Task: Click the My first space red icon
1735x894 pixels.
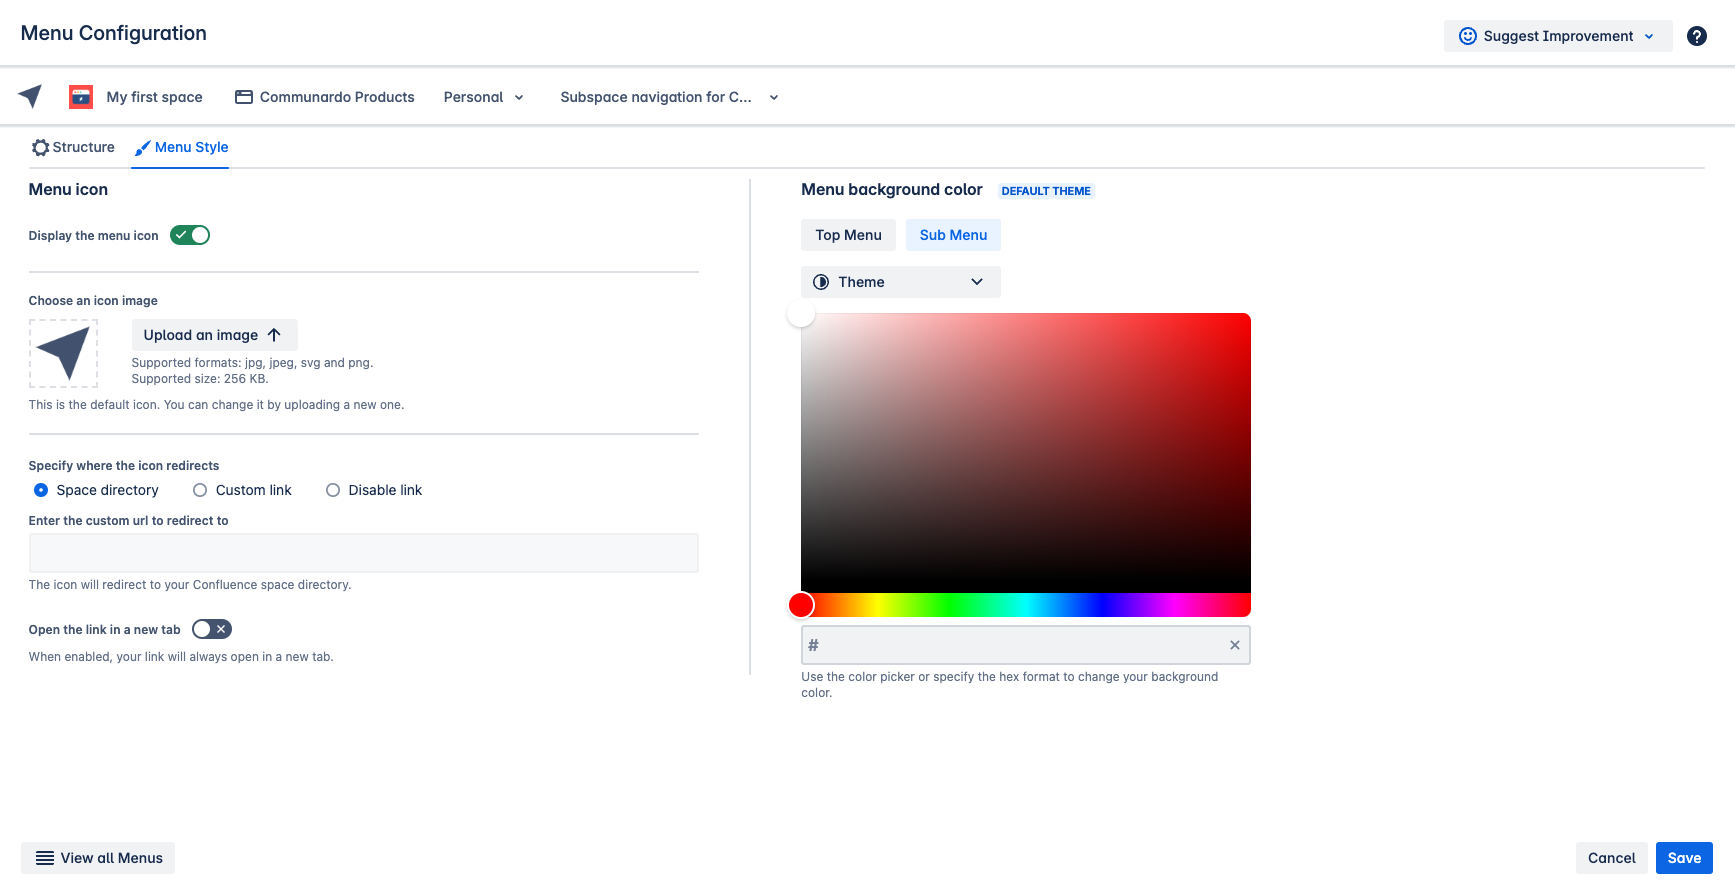Action: (81, 97)
